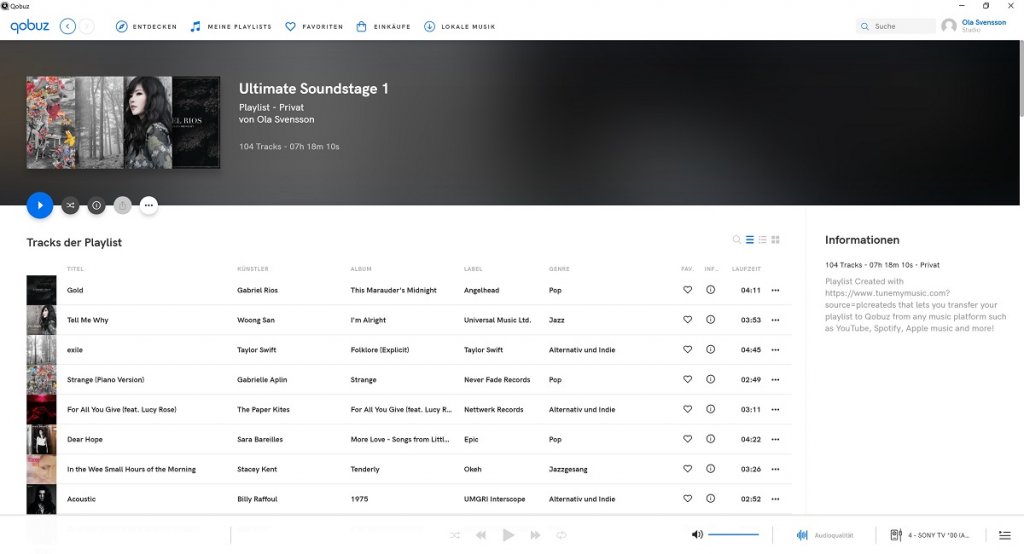Open more options for track Gold
The height and width of the screenshot is (554, 1024).
(775, 290)
